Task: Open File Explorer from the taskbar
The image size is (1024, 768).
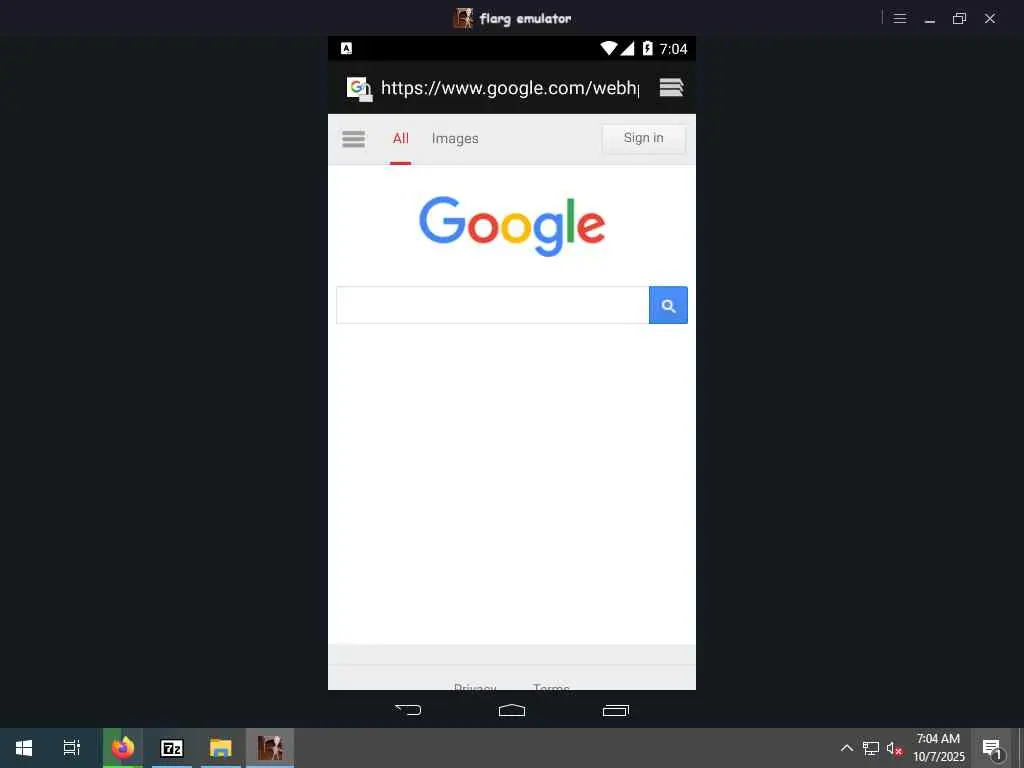Action: click(221, 748)
